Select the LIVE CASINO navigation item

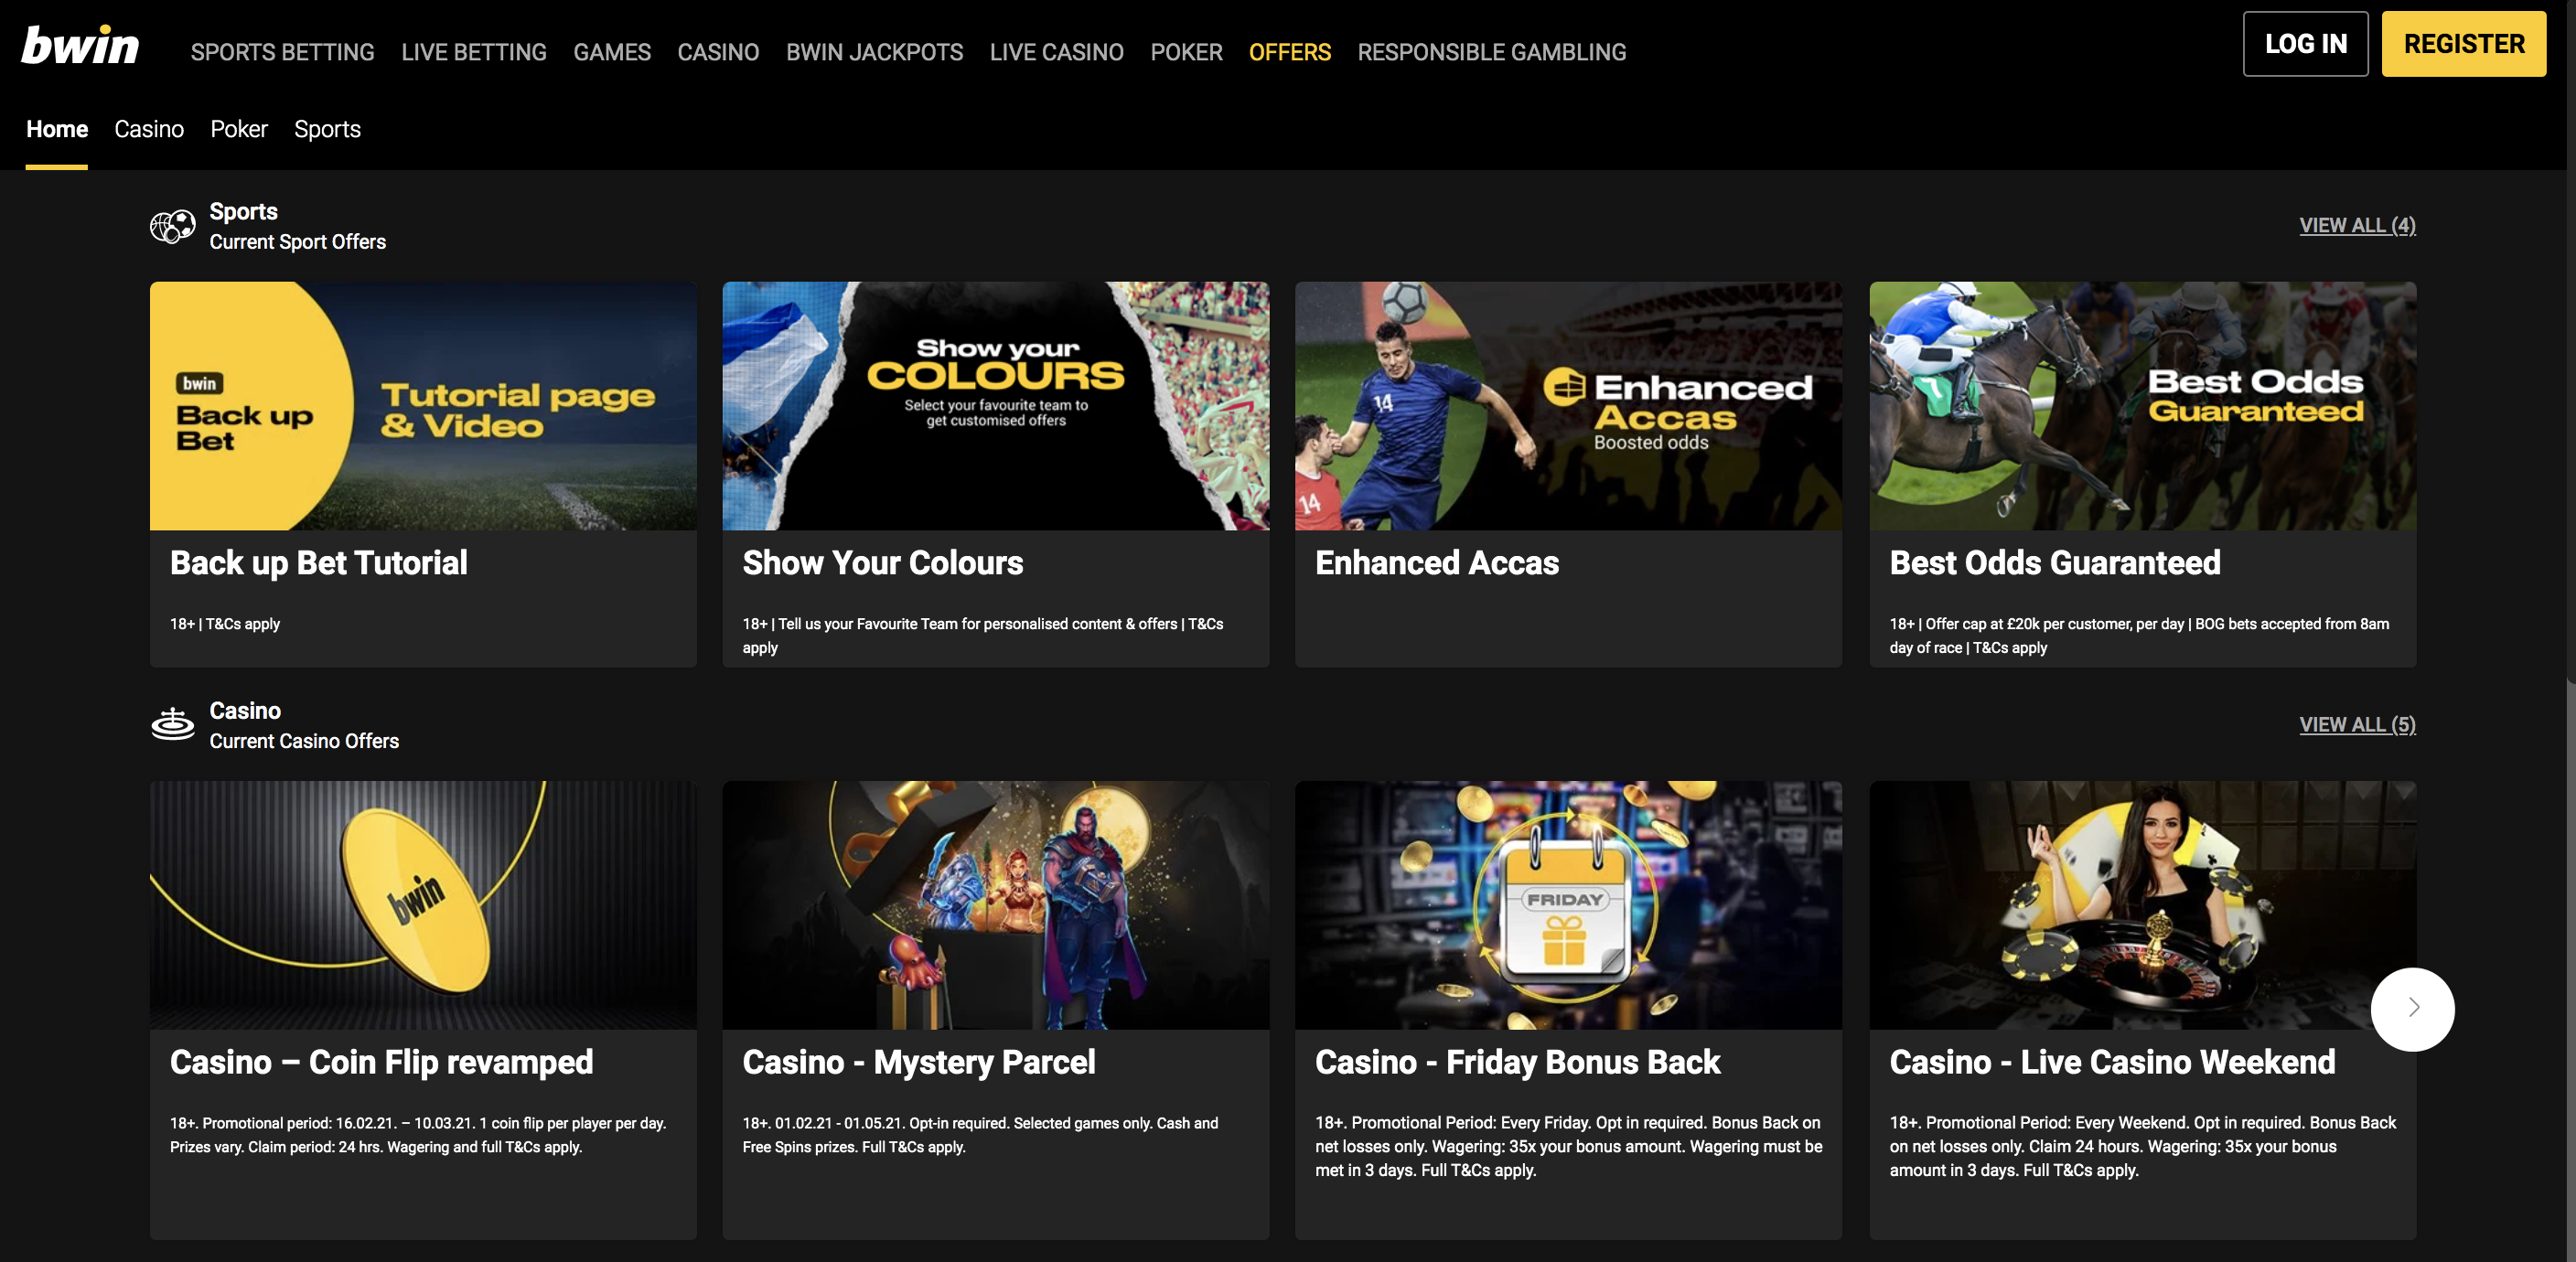[x=1056, y=52]
